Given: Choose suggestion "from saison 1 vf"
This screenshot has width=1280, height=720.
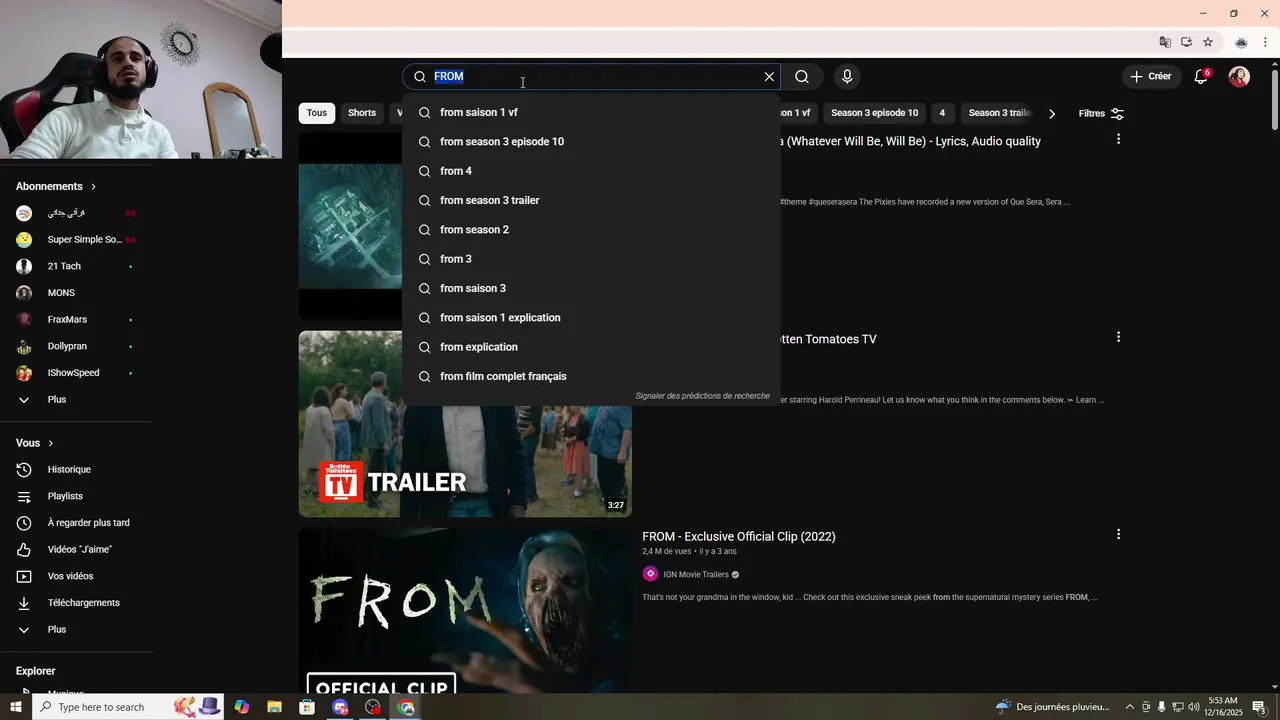Looking at the screenshot, I should click(x=591, y=113).
